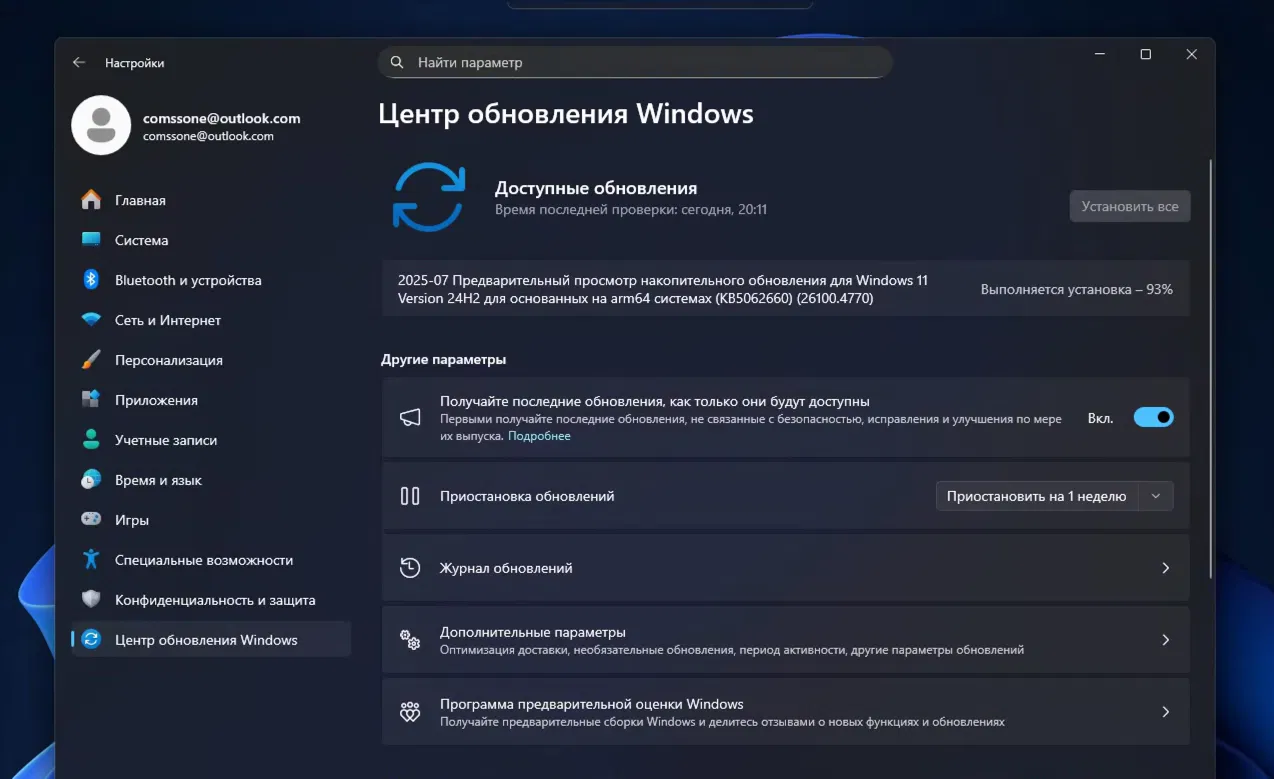Open Учетные записи settings
The height and width of the screenshot is (779, 1274).
211,440
